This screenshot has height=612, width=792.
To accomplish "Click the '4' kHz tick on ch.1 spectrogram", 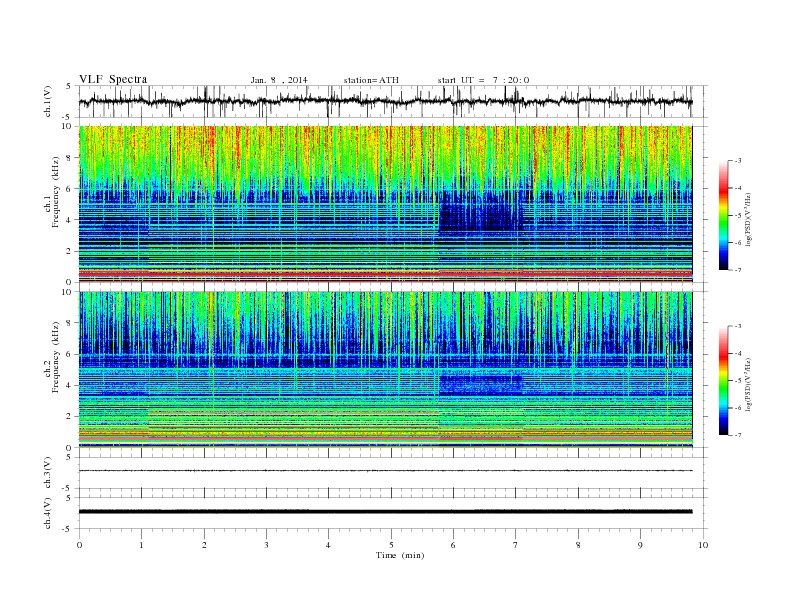I will 69,220.
